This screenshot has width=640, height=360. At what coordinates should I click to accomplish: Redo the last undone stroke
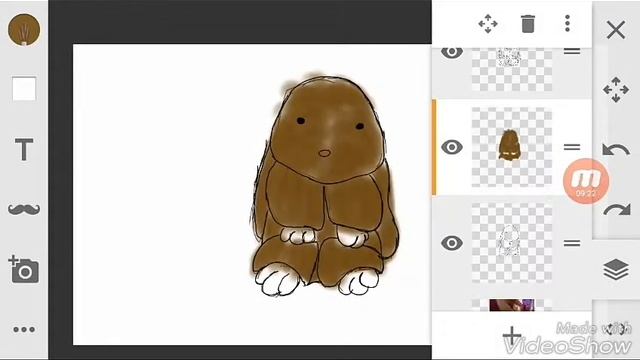[616, 210]
